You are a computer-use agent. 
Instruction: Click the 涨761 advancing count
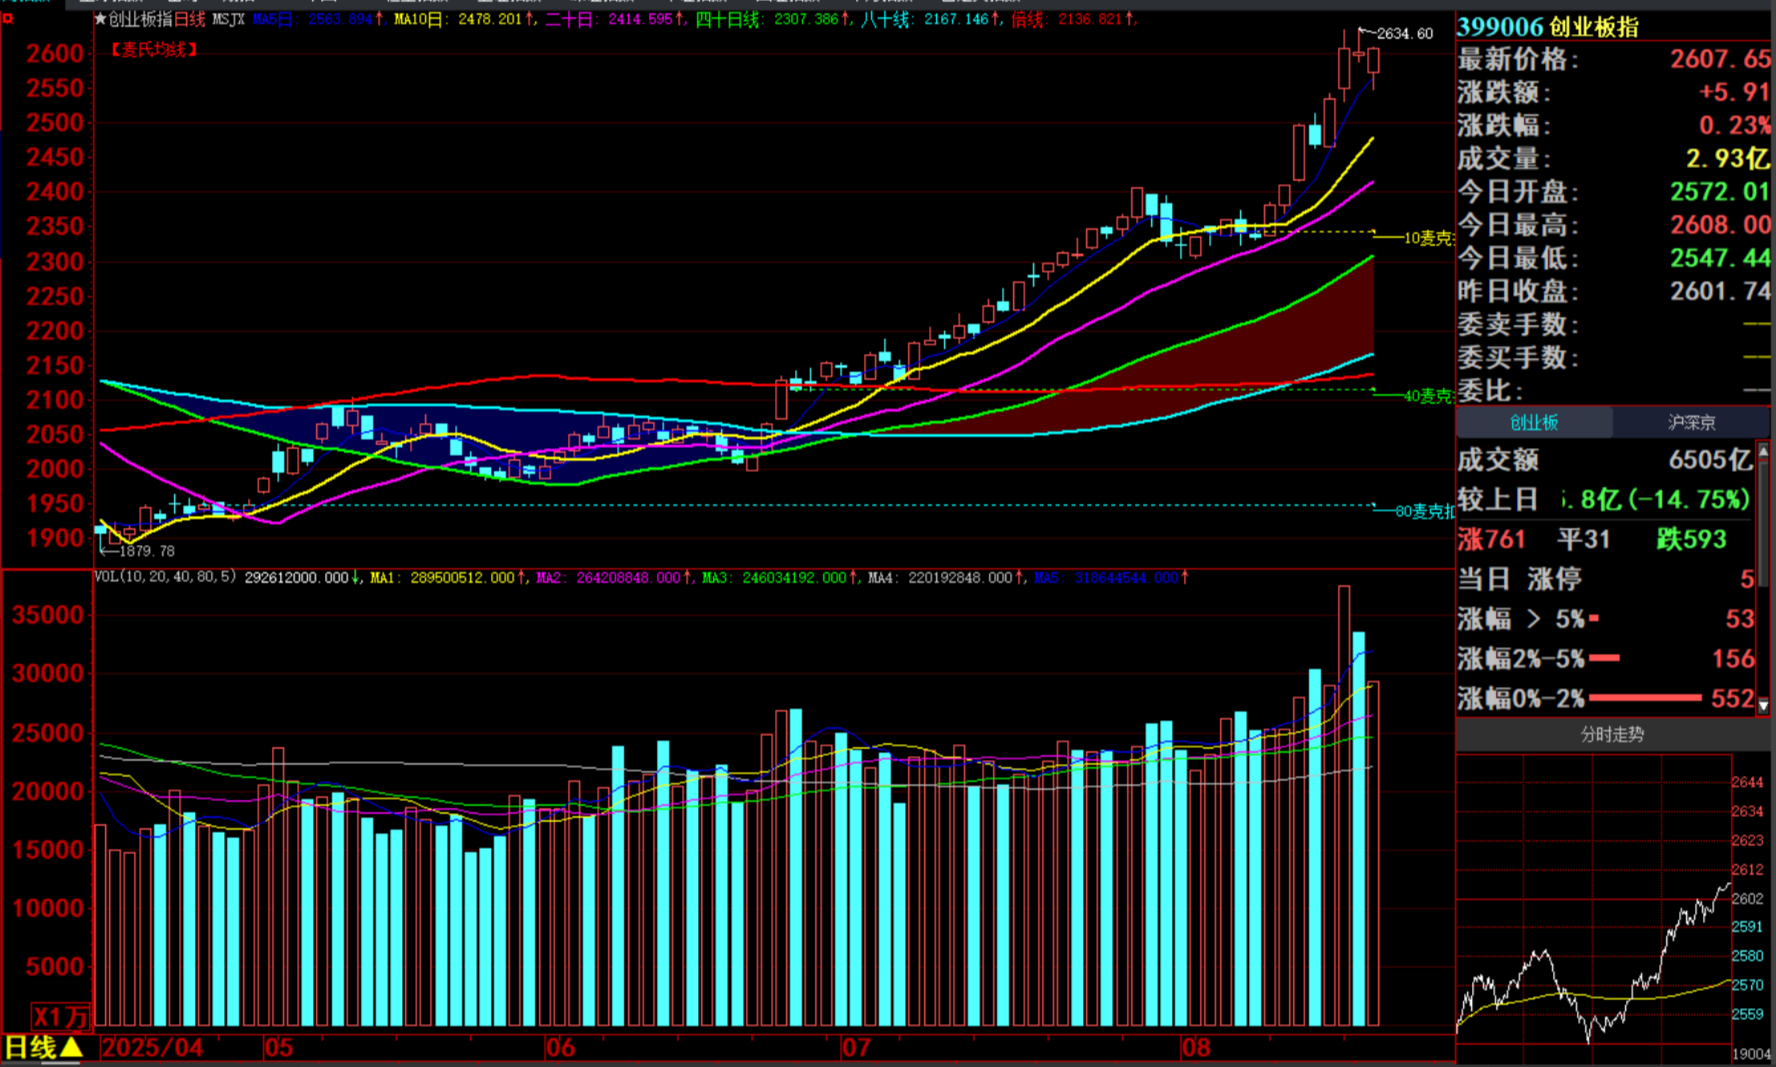tap(1491, 539)
